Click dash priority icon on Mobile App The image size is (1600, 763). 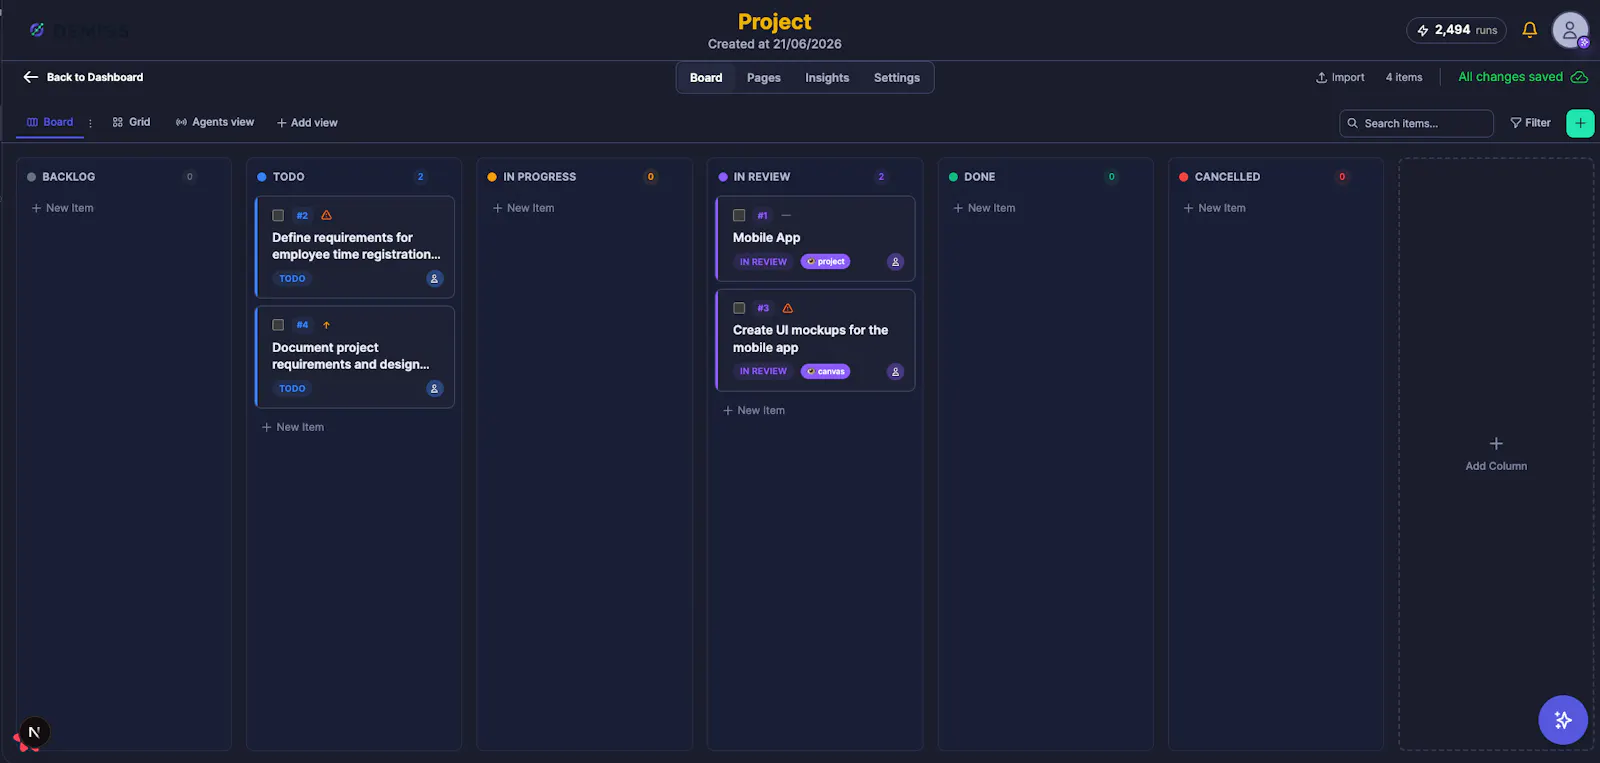click(786, 215)
